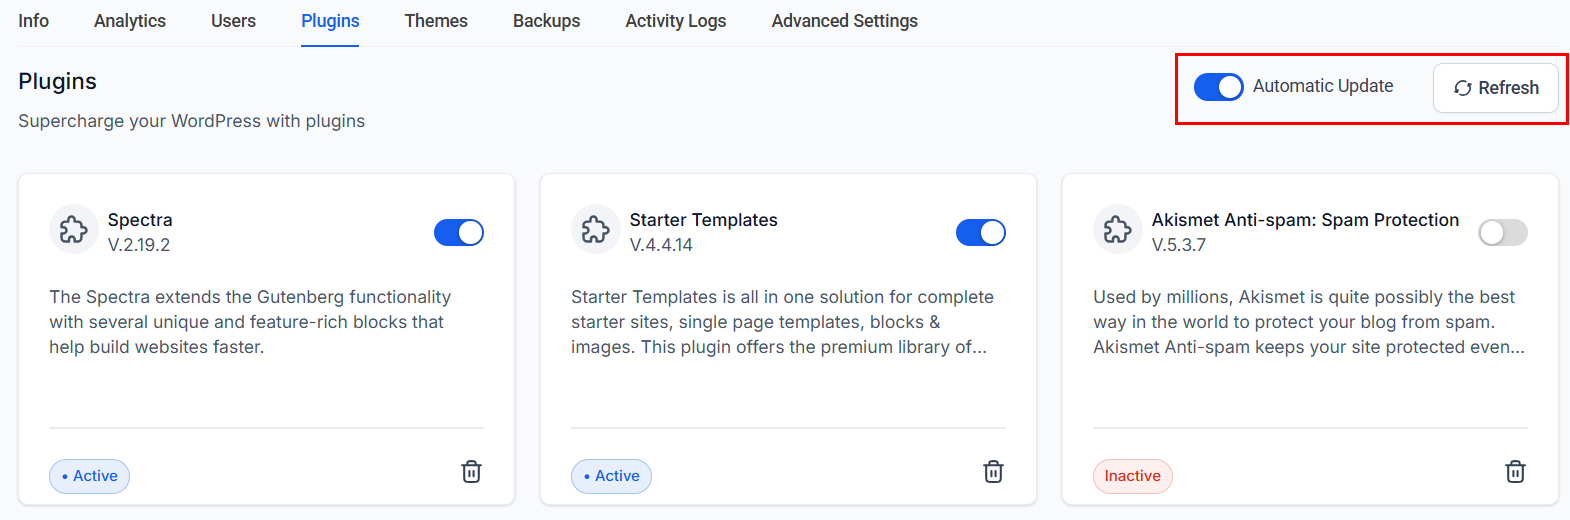The image size is (1570, 520).
Task: Deactivate Starter Templates using its toggle
Action: coord(981,232)
